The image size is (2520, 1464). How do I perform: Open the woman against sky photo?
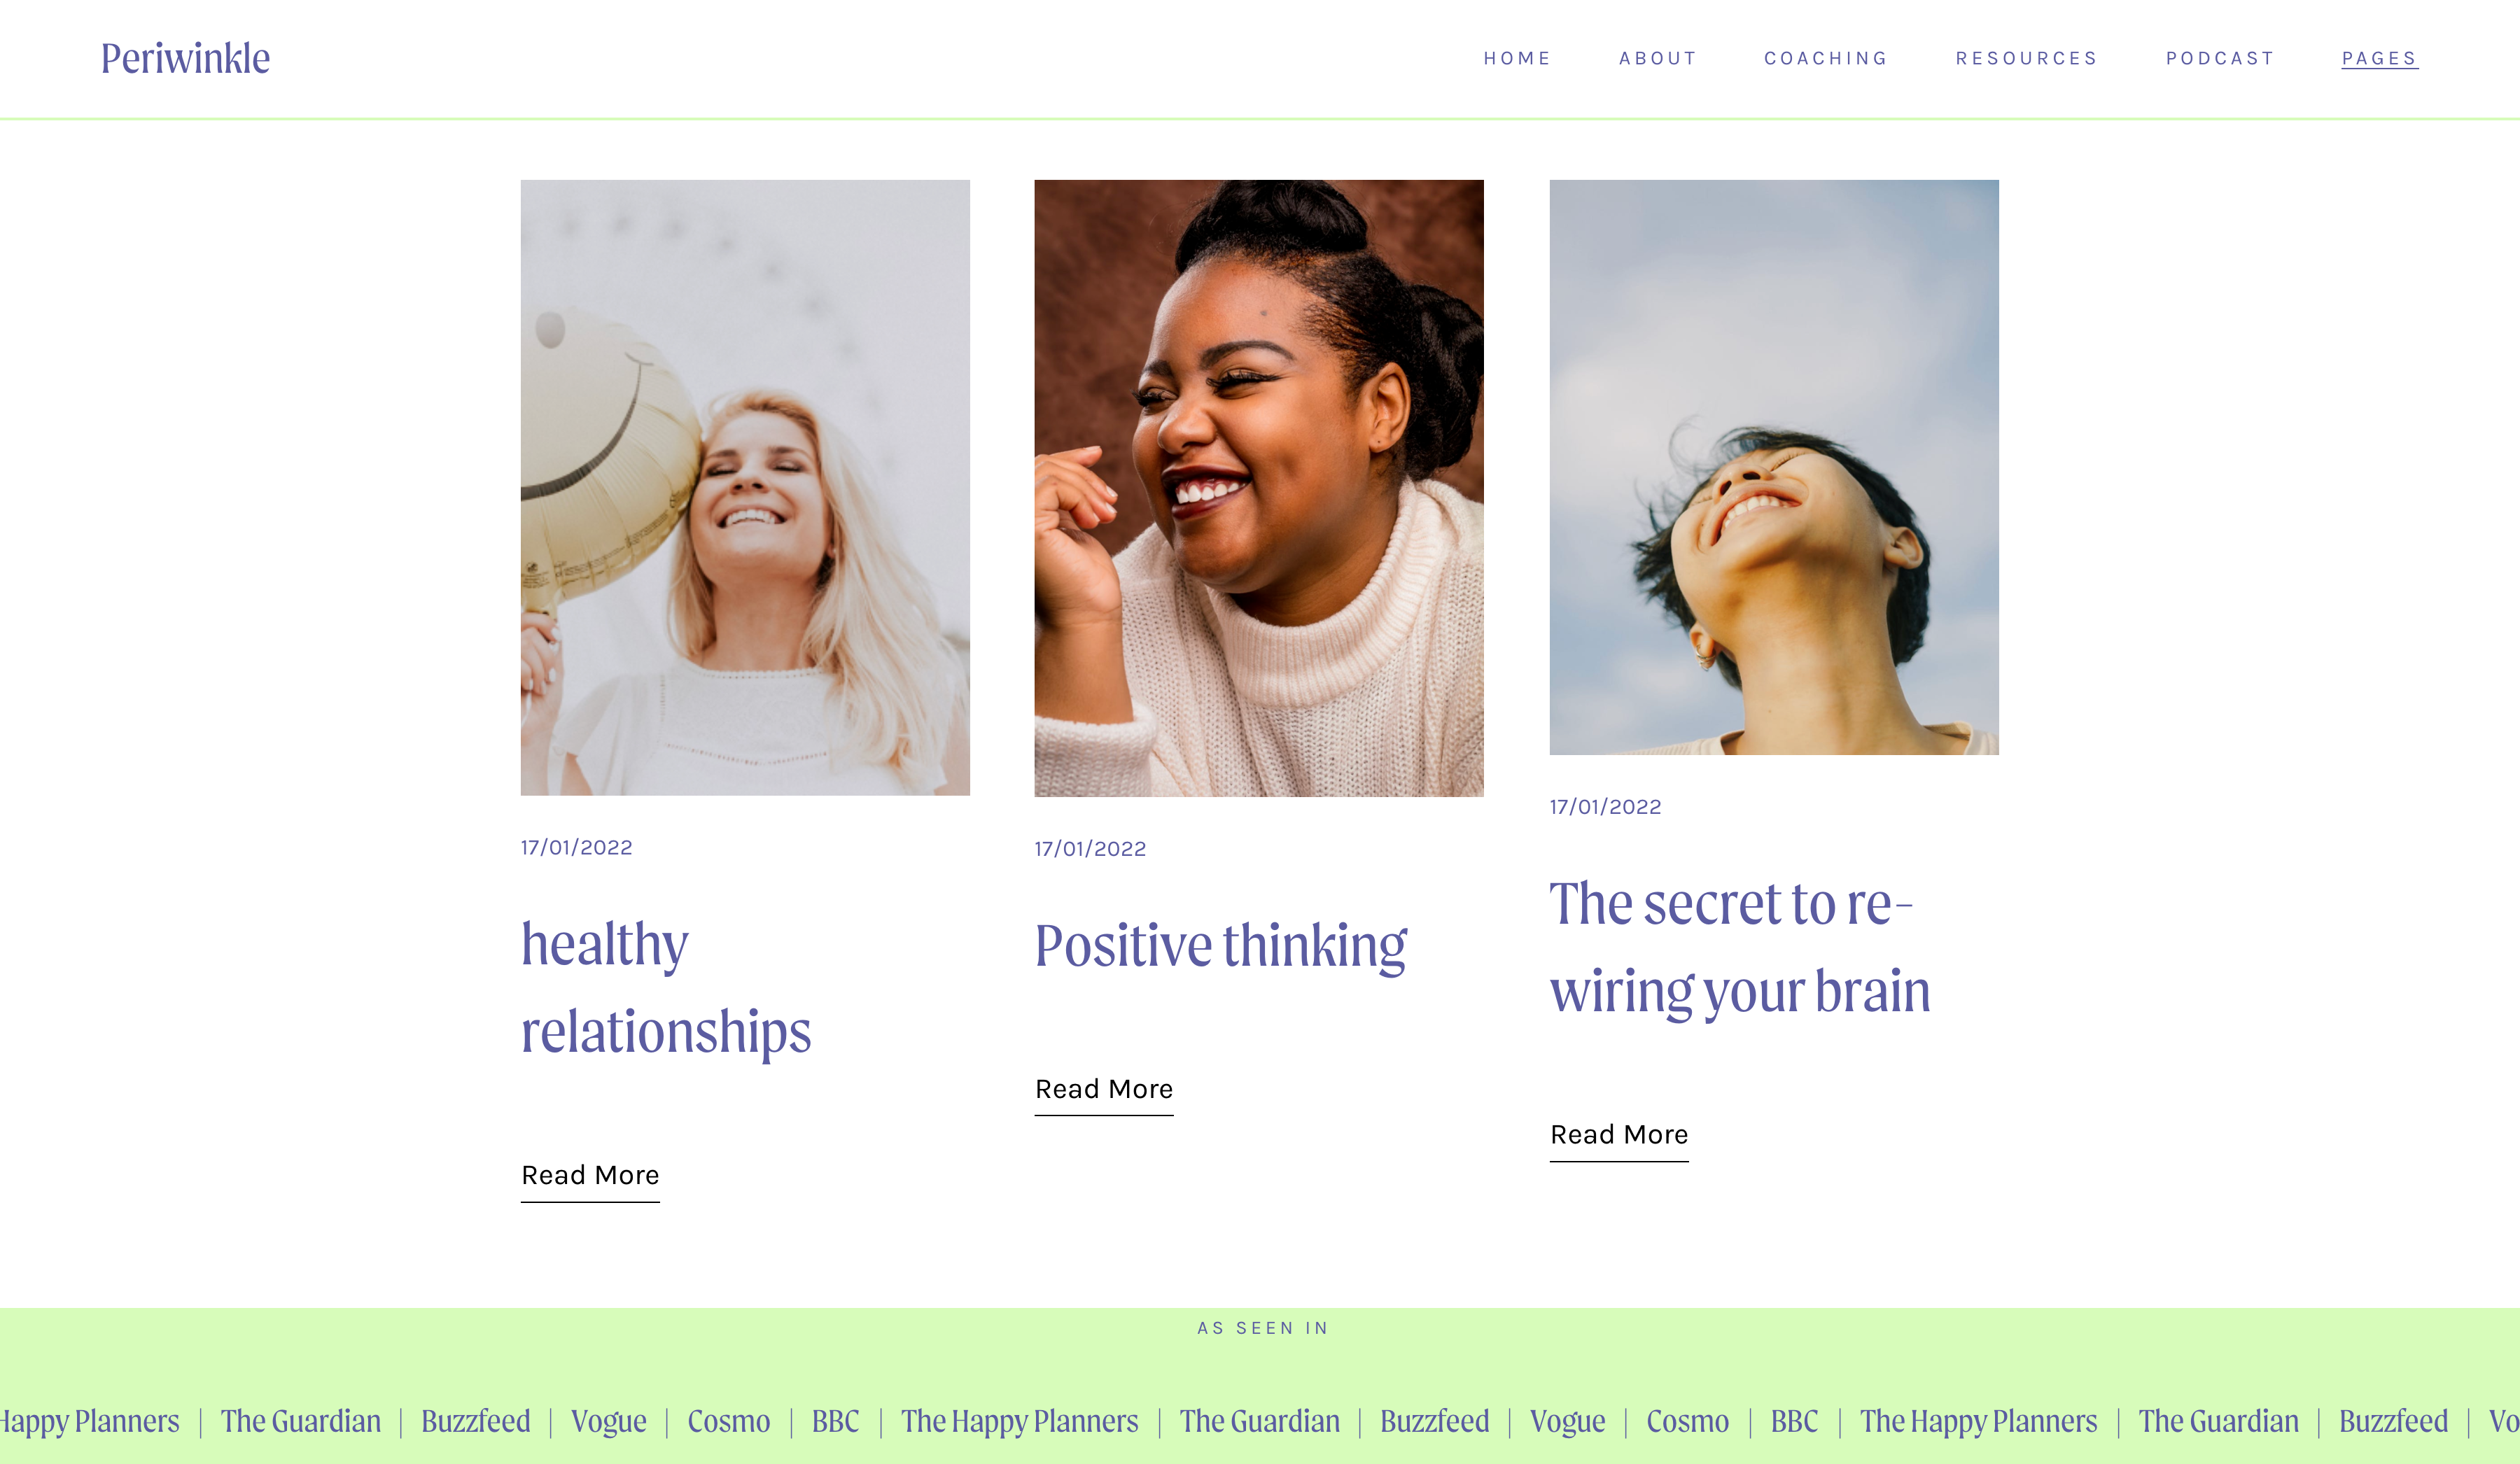point(1774,467)
